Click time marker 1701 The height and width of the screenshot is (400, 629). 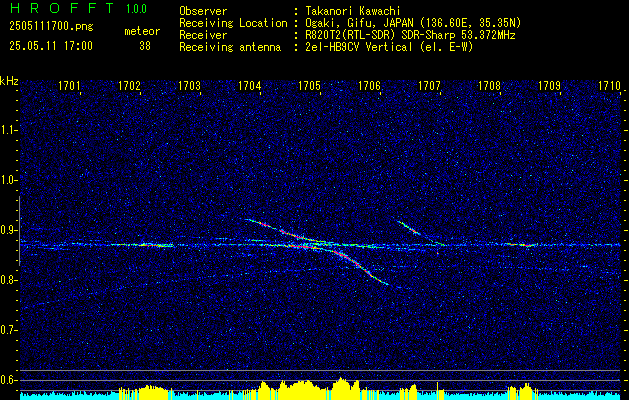click(69, 86)
